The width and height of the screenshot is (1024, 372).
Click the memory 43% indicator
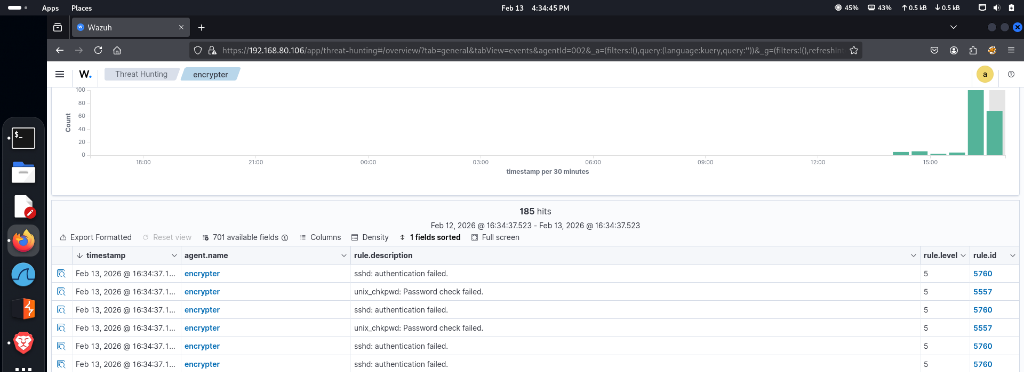coord(879,8)
